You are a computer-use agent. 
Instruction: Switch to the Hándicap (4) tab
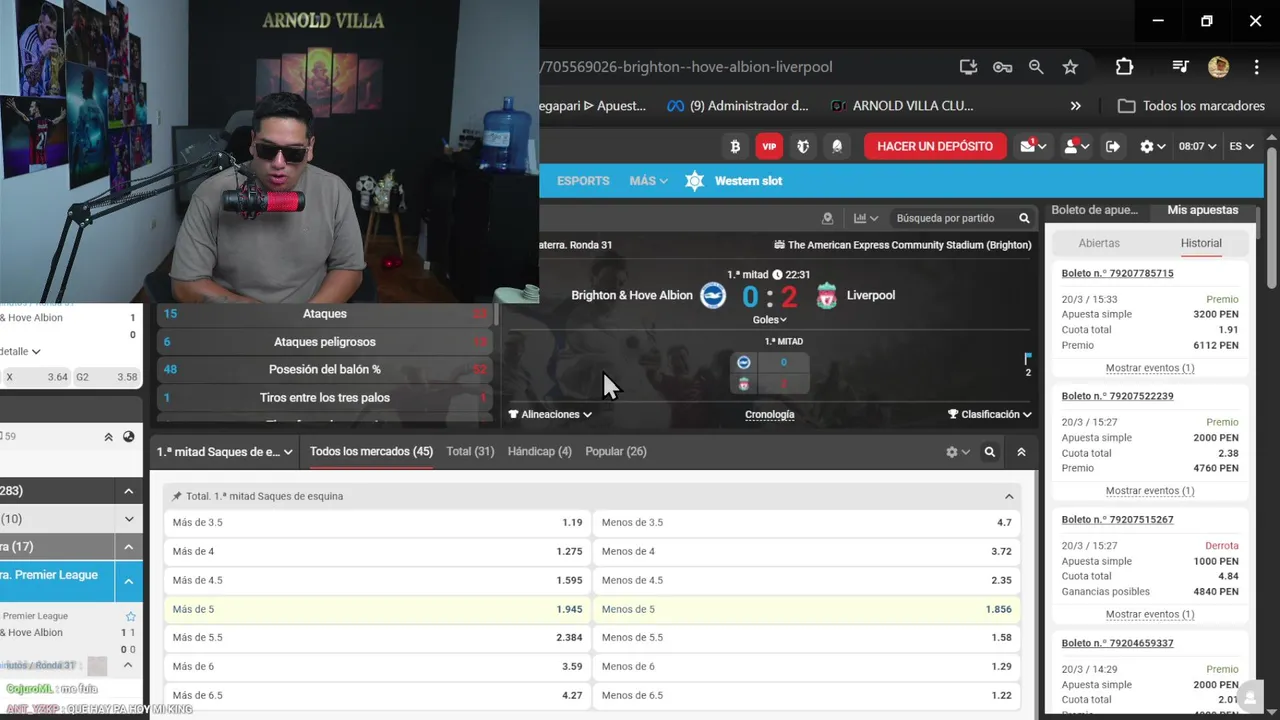point(540,452)
